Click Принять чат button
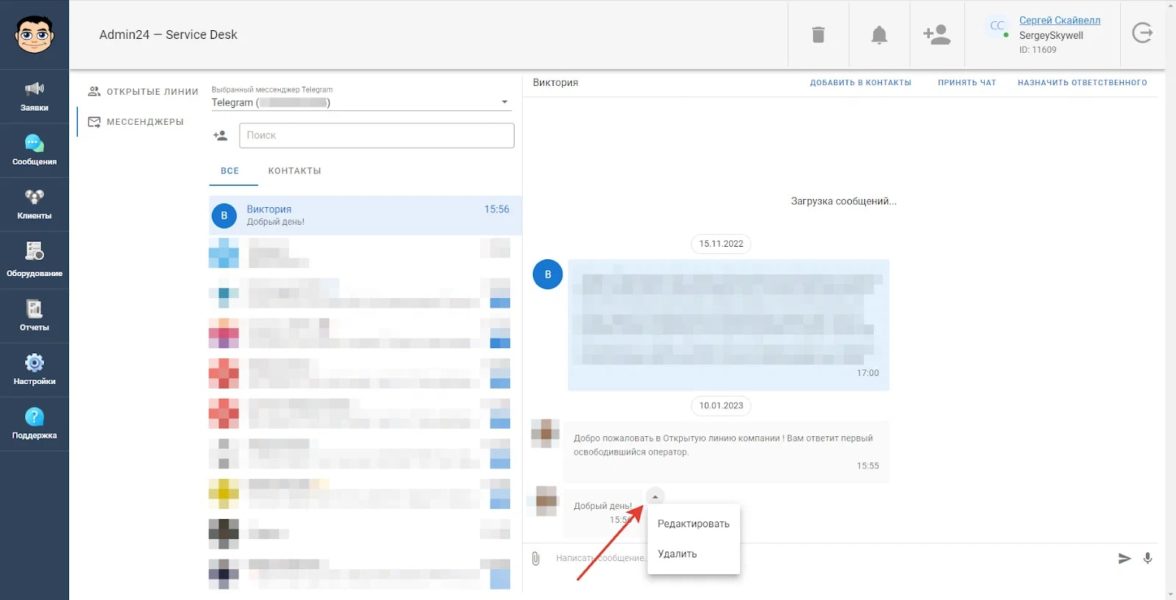The height and width of the screenshot is (600, 1176). click(966, 83)
